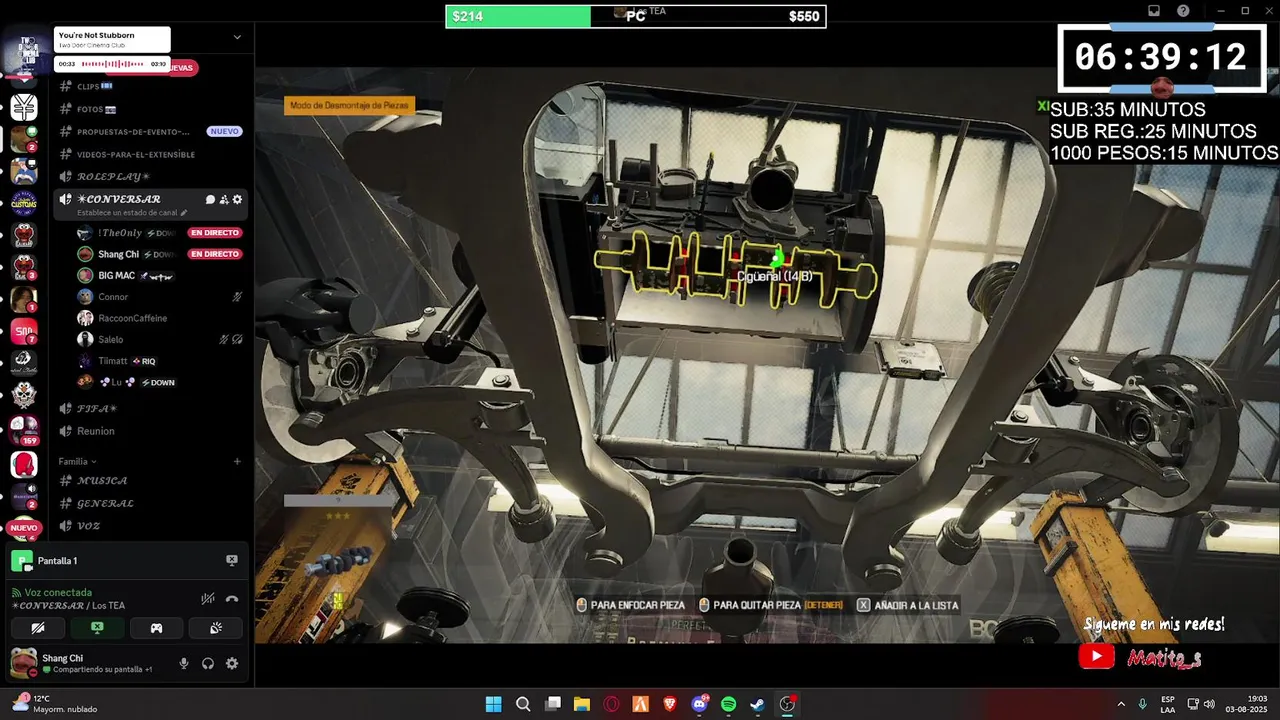Seek in the You're Not Stubborn audio waveform
Viewport: 1280px width, 720px height.
click(x=114, y=64)
